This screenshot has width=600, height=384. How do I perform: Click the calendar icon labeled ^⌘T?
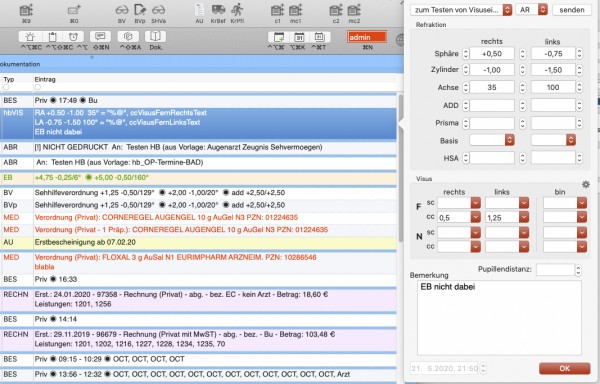[320, 37]
